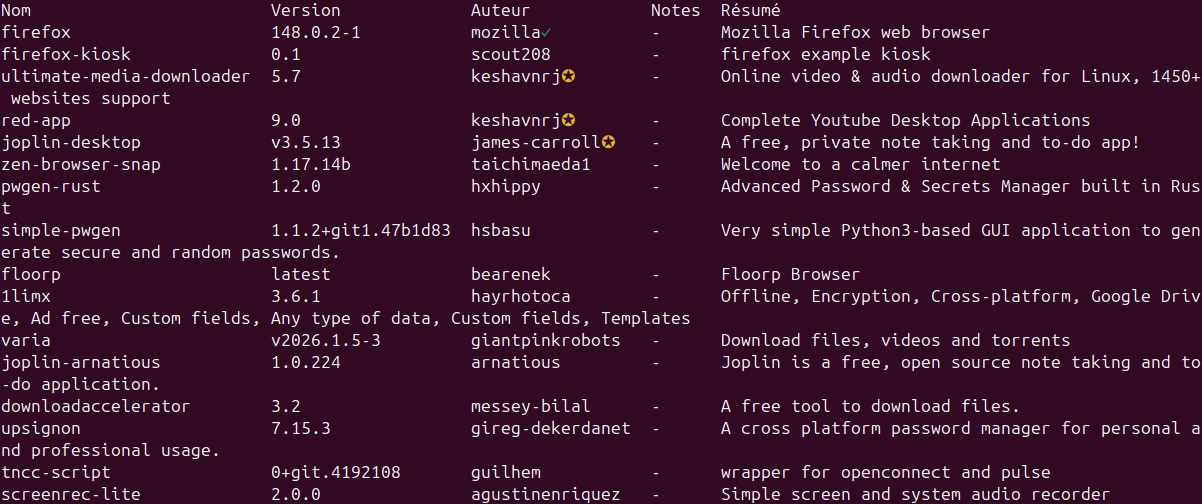This screenshot has width=1202, height=504.
Task: Click version 148.0.2-1 of firefox
Action: [x=315, y=32]
